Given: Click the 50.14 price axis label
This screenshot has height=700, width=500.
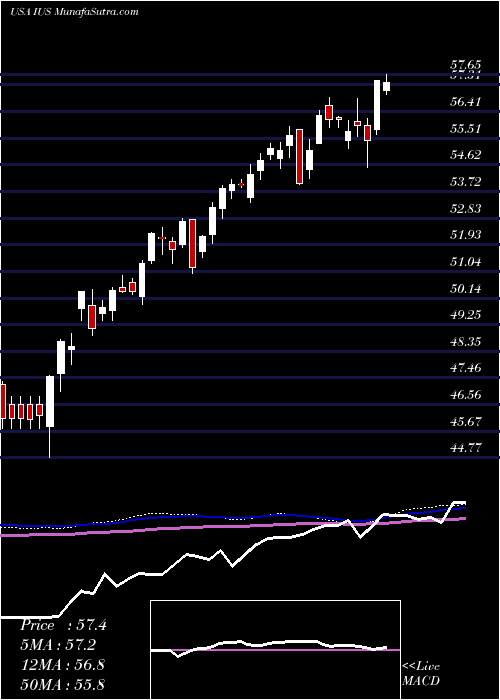Looking at the screenshot, I should 466,289.
